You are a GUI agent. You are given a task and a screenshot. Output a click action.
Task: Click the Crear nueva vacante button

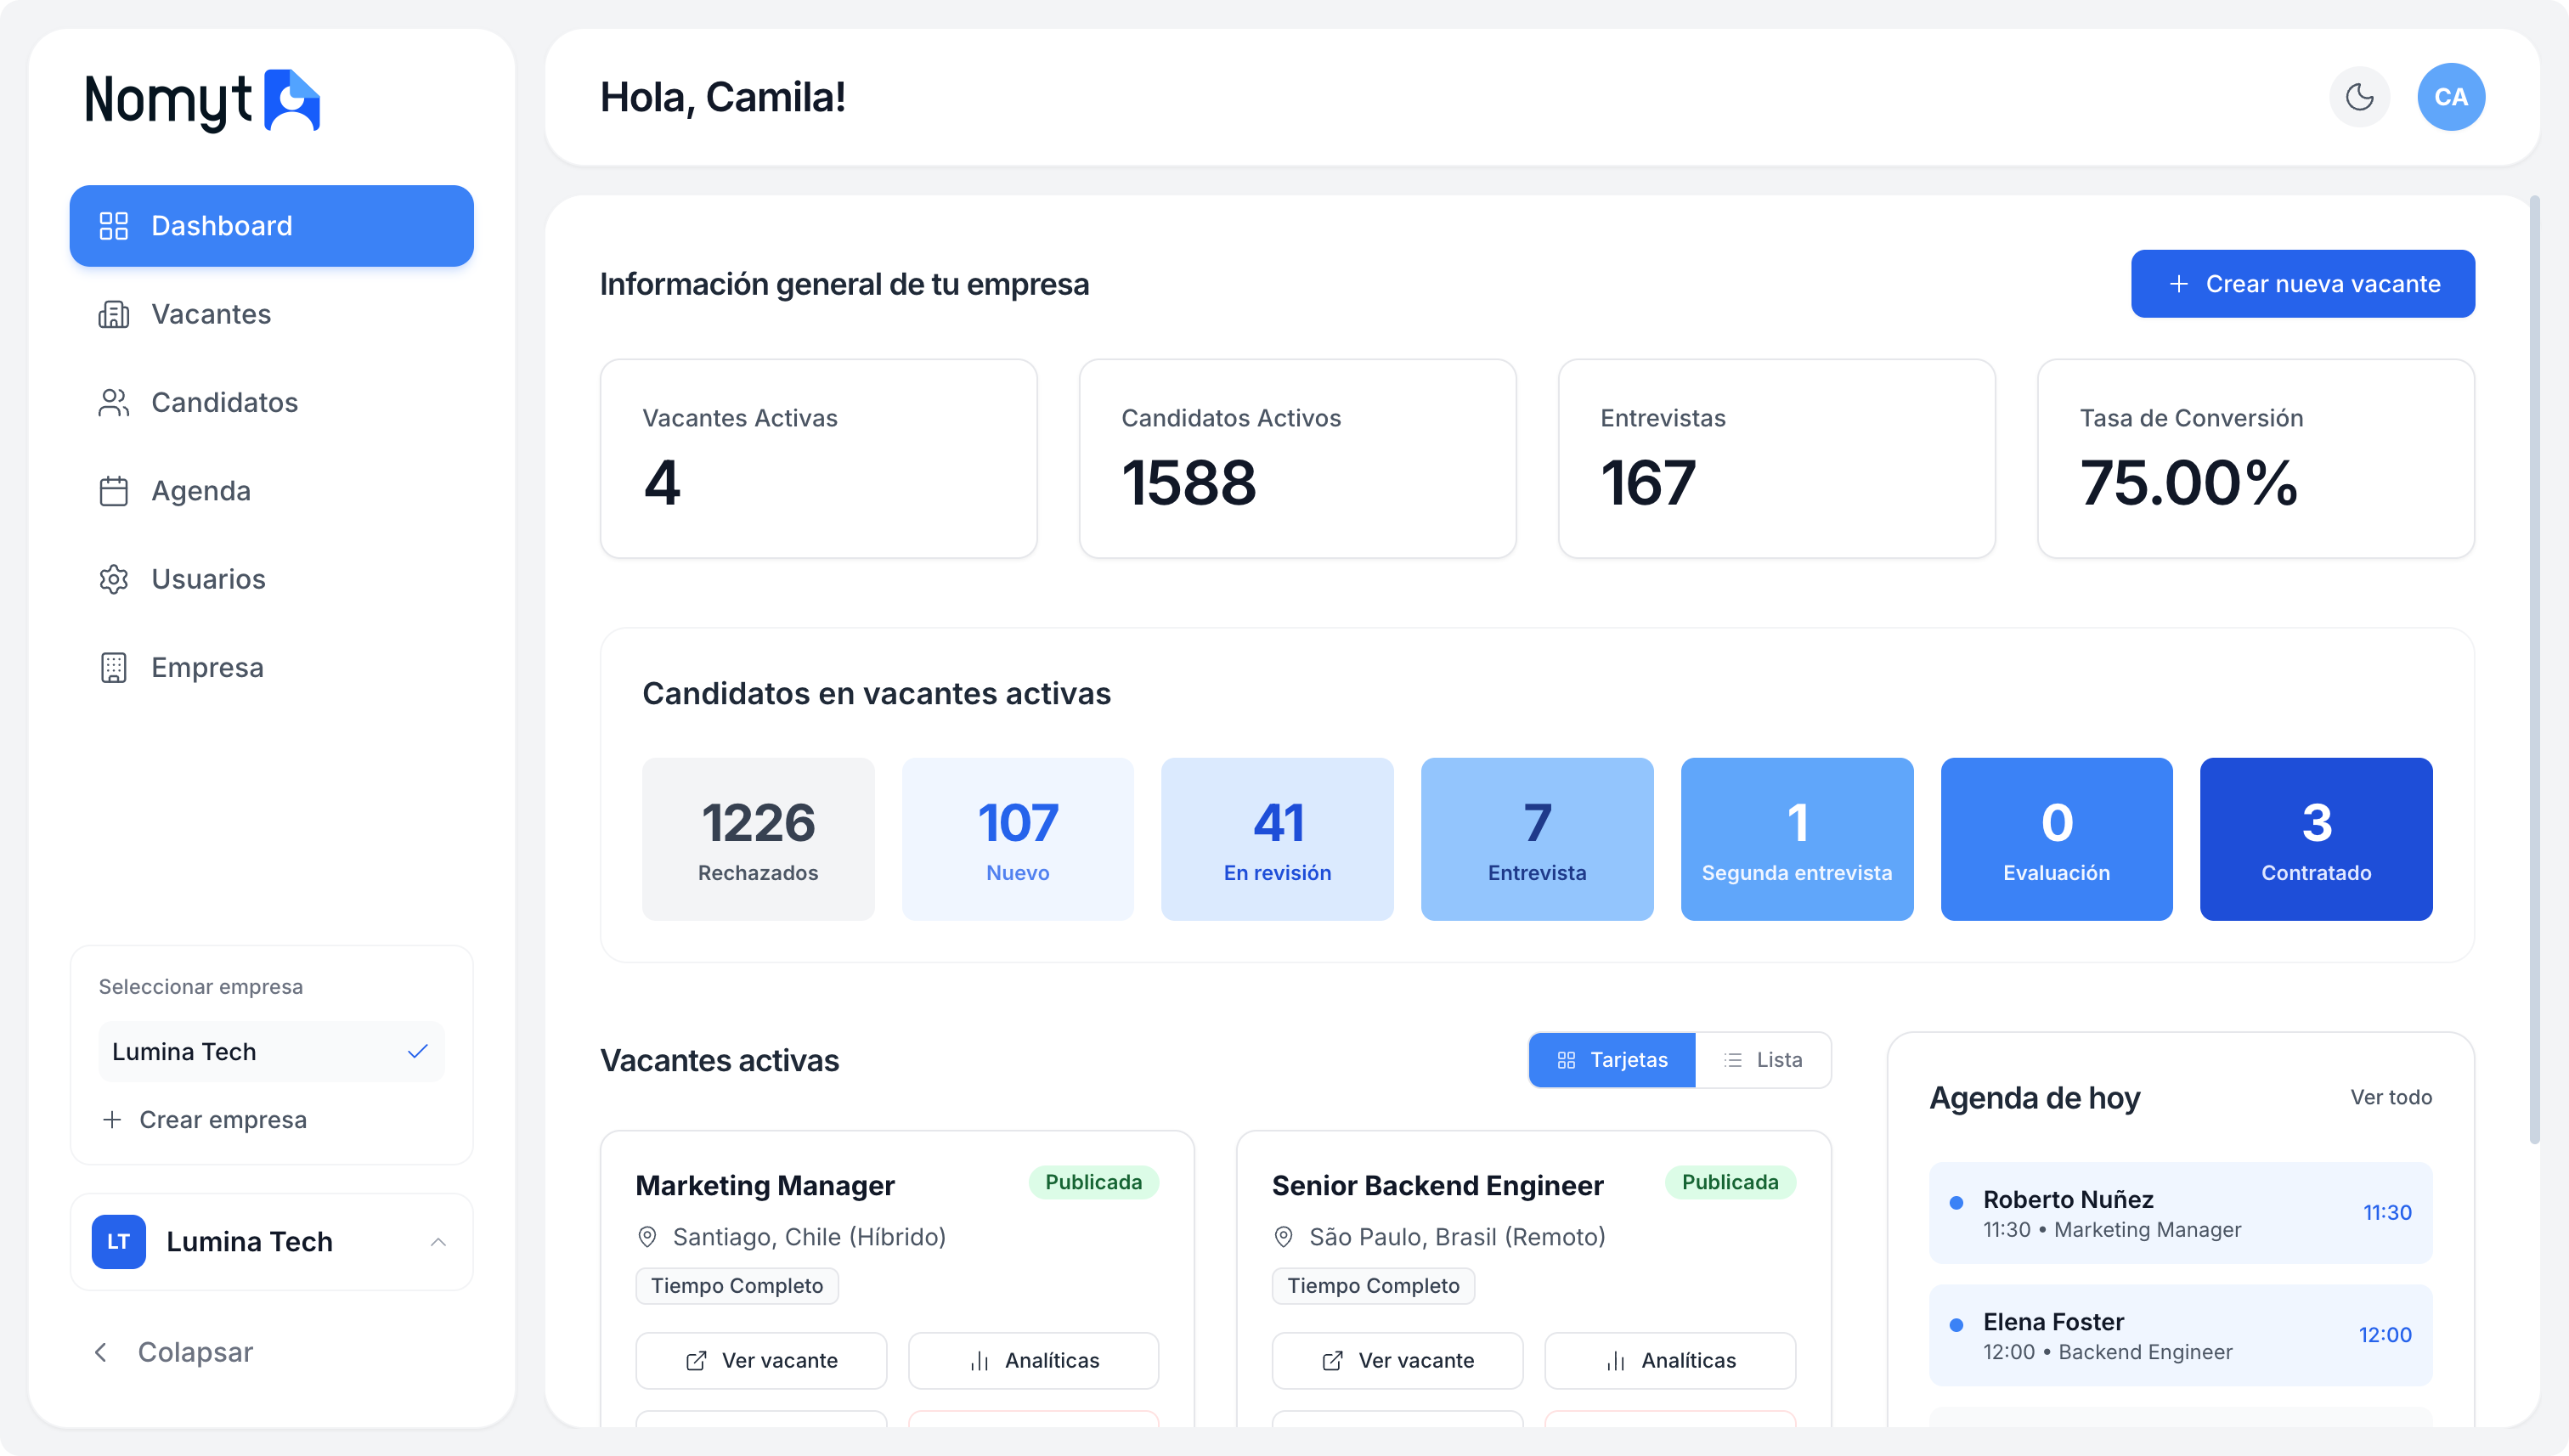tap(2303, 283)
